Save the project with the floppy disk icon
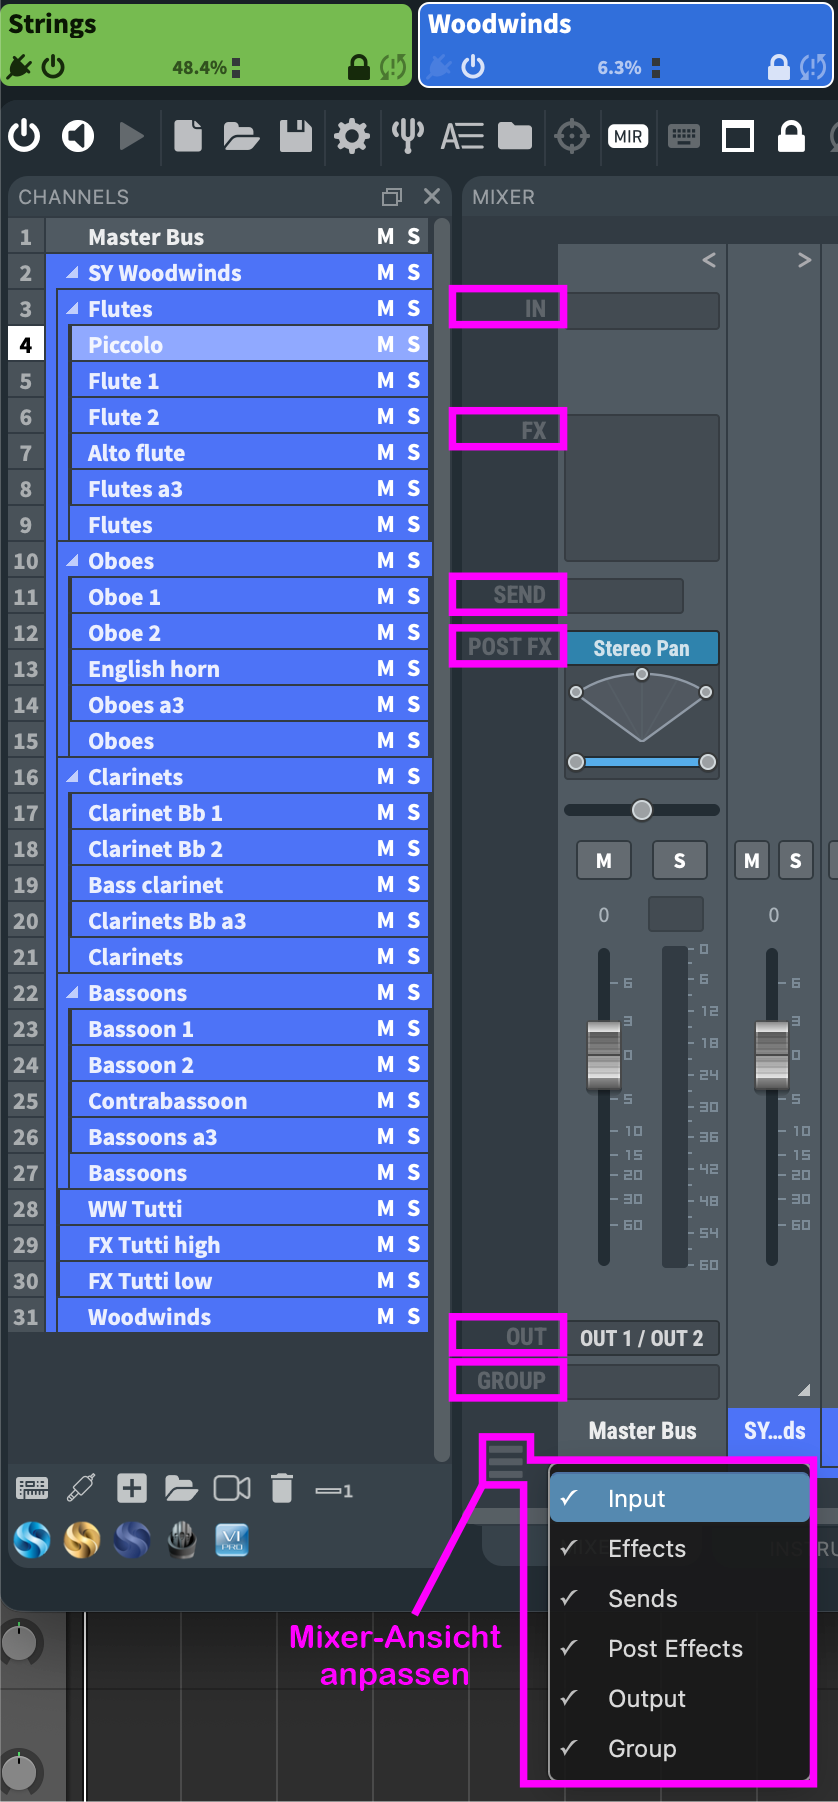The image size is (838, 1802). [x=295, y=136]
